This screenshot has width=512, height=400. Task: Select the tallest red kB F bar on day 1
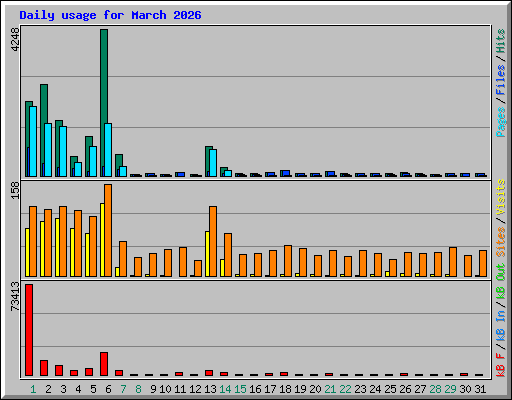coord(29,330)
